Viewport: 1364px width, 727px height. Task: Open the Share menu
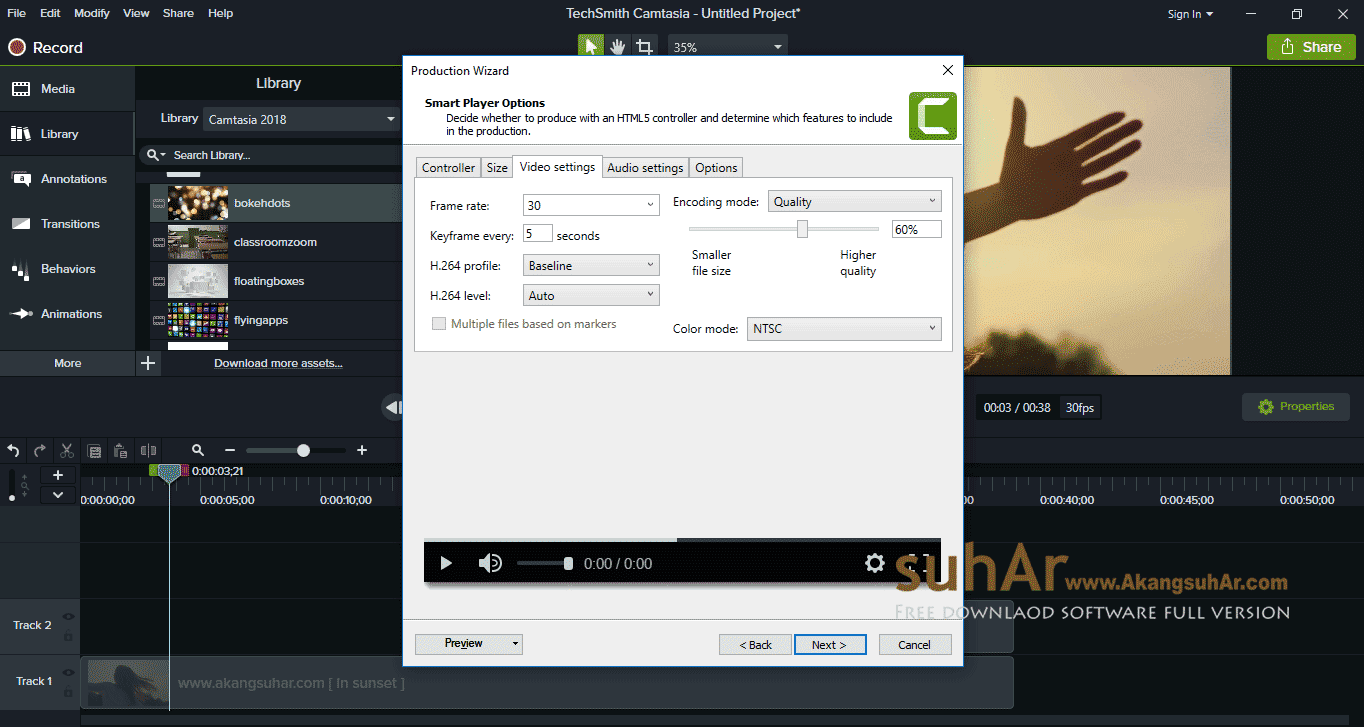pyautogui.click(x=178, y=13)
